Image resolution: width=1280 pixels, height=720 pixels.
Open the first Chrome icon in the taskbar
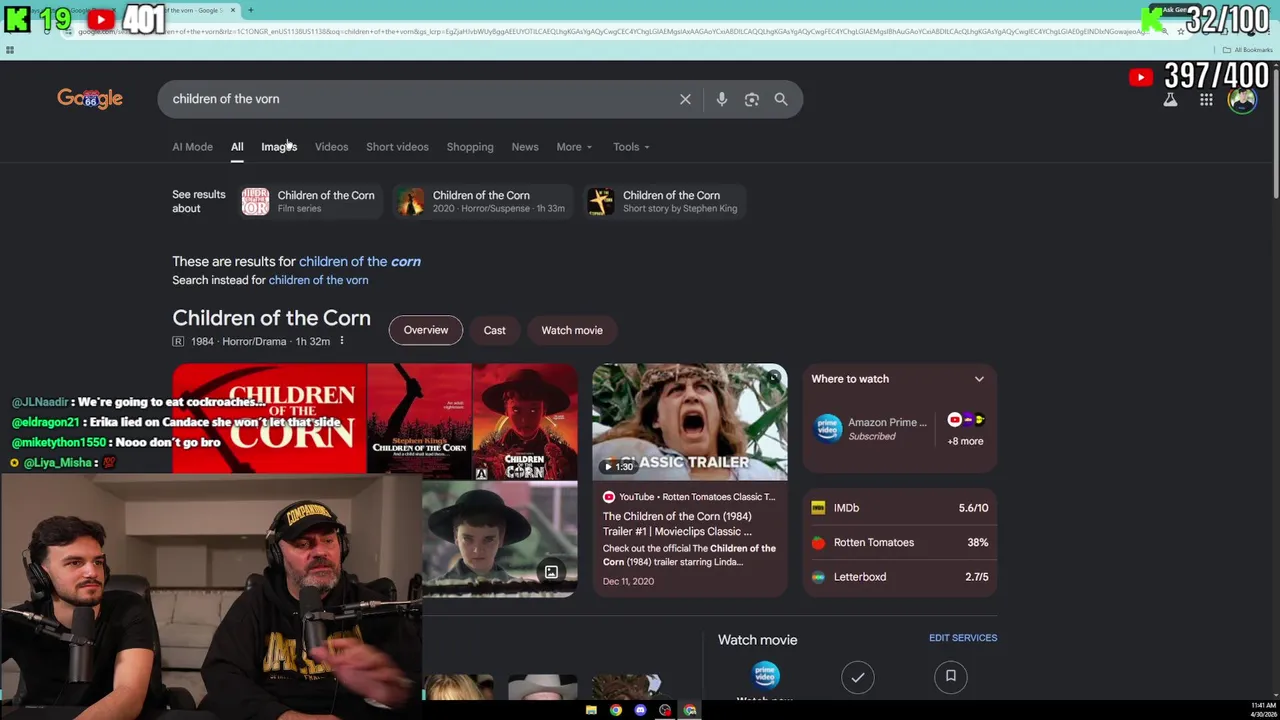pyautogui.click(x=616, y=710)
